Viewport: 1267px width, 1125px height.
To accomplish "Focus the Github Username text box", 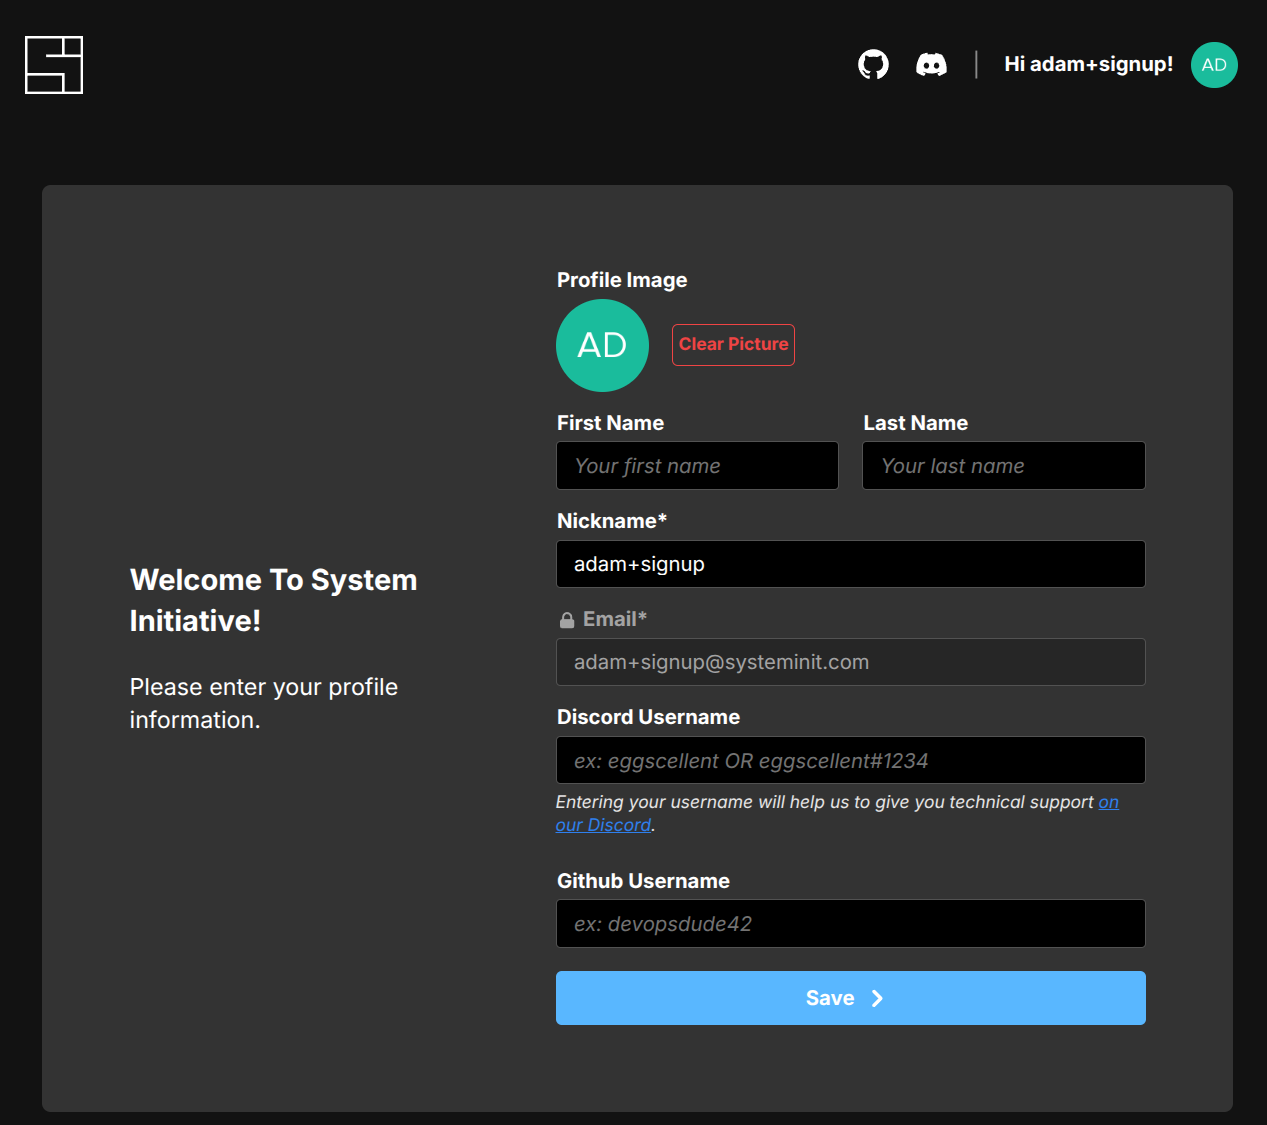I will 850,924.
